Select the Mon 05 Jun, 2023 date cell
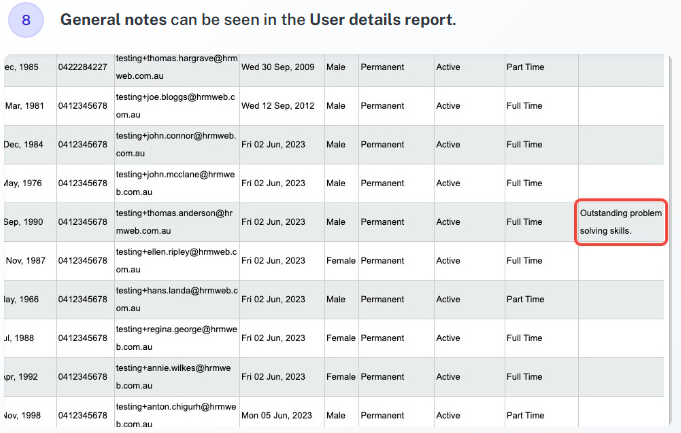The height and width of the screenshot is (433, 681). tap(282, 416)
